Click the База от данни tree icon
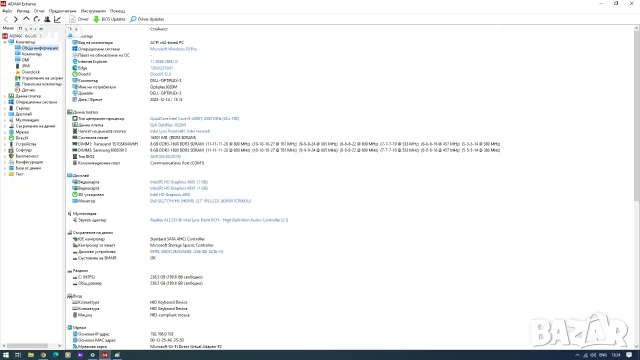 tap(11, 168)
